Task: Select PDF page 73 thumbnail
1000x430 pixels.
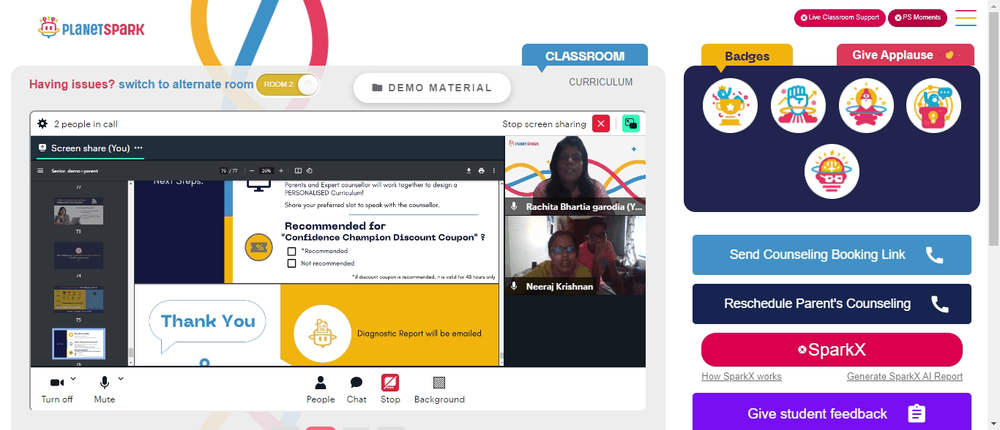Action: 78,211
